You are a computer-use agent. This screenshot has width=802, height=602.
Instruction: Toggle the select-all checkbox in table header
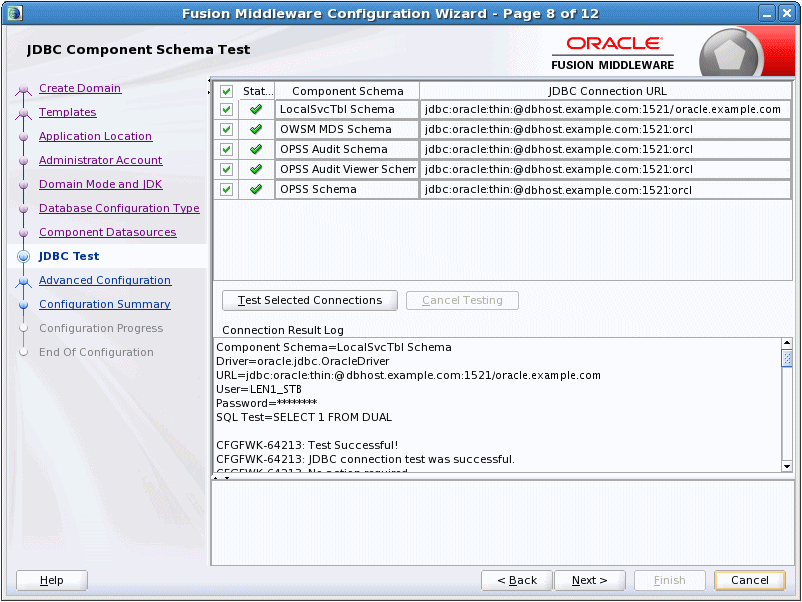226,91
